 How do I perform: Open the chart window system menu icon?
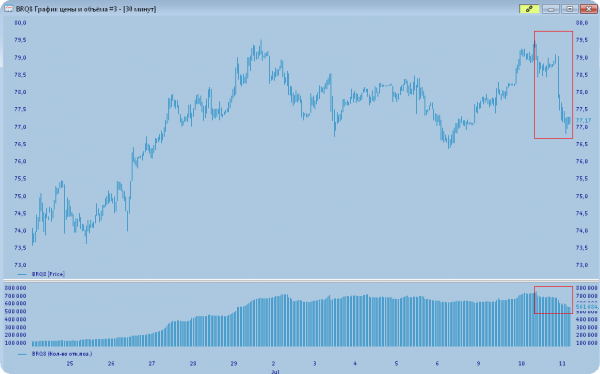(8, 8)
